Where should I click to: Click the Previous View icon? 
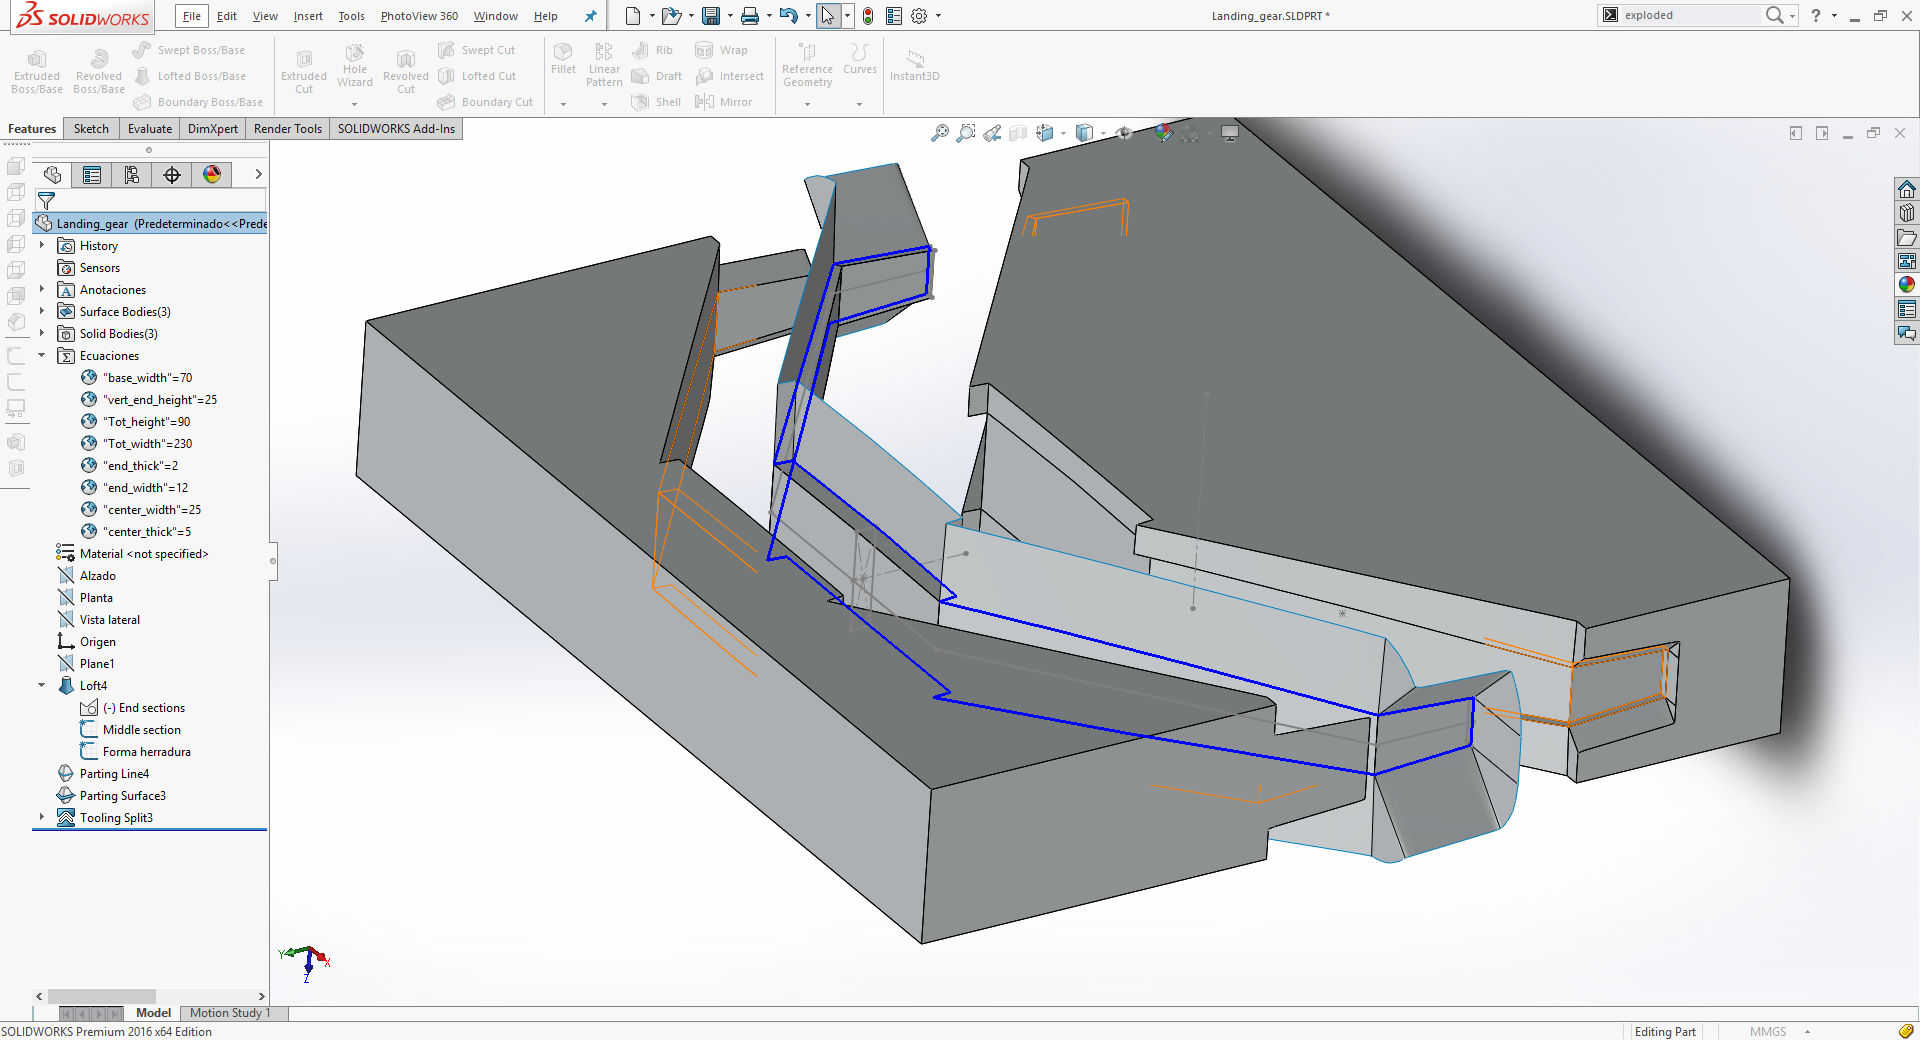coord(992,133)
